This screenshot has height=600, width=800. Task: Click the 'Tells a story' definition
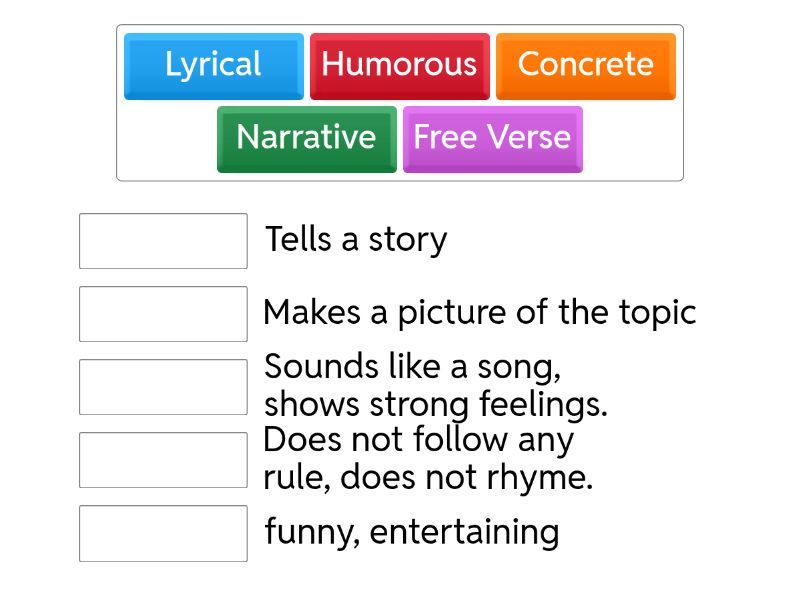tap(355, 240)
